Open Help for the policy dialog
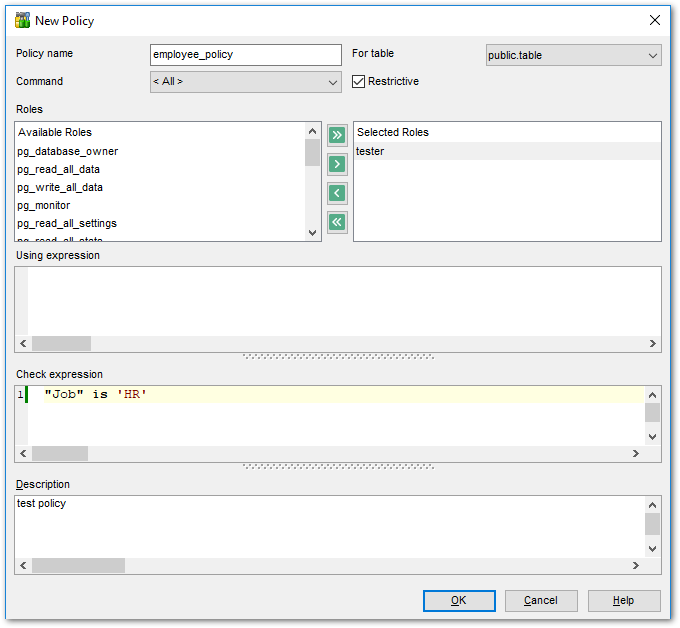680x628 pixels. coord(623,600)
